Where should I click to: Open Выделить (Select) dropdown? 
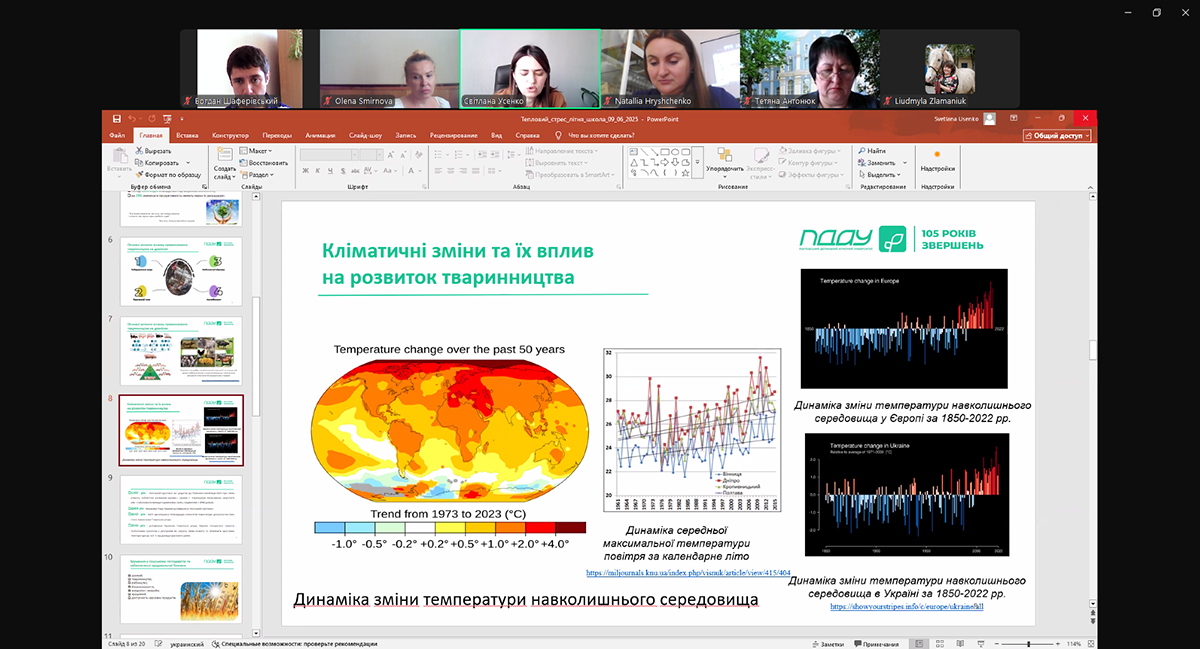click(x=879, y=175)
